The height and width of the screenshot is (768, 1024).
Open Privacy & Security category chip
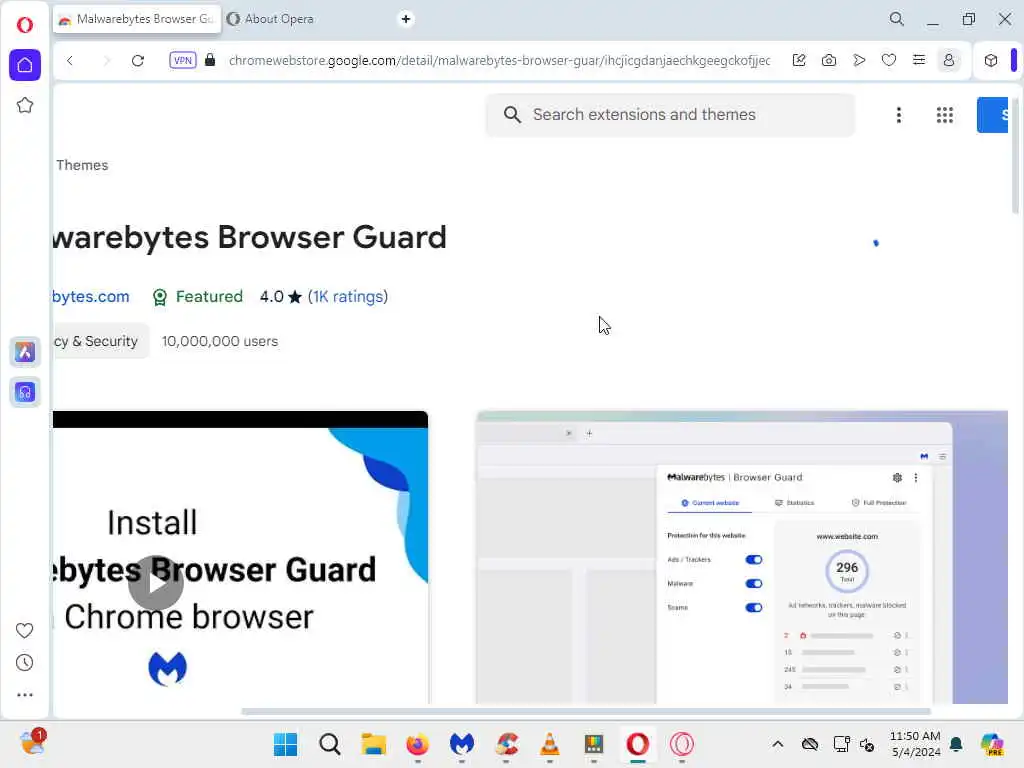point(101,341)
